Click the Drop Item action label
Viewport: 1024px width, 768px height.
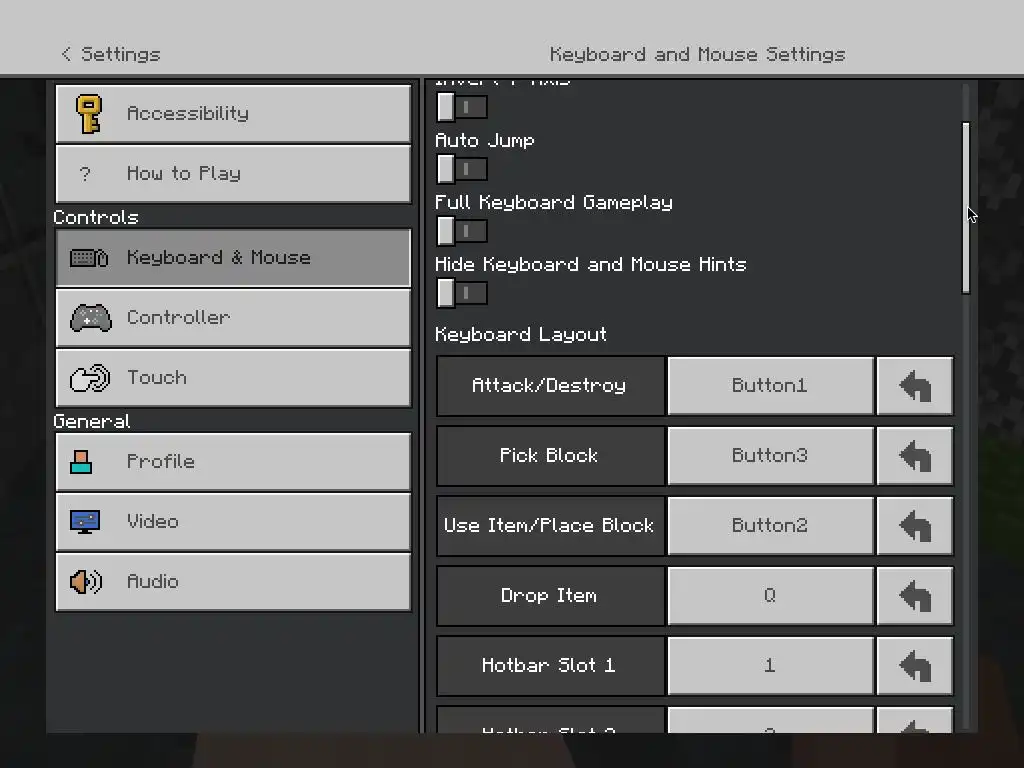click(549, 596)
